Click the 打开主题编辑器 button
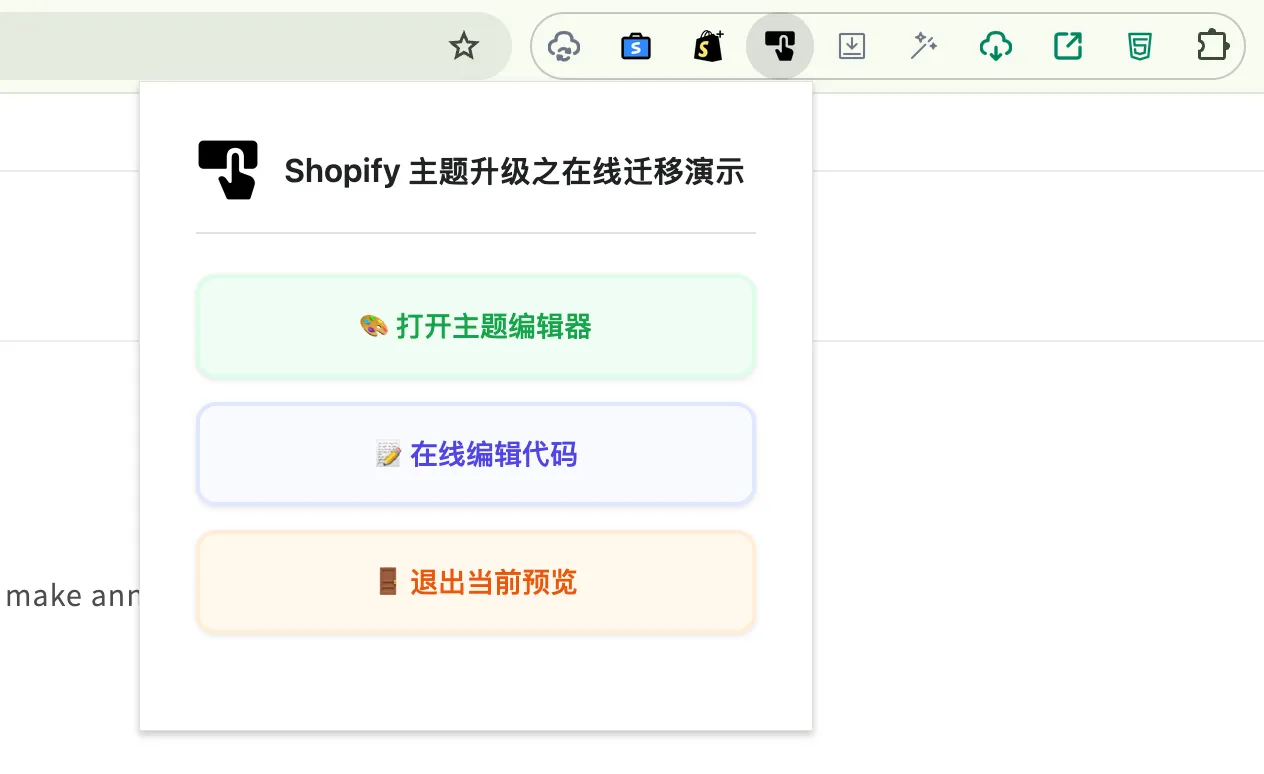 tap(476, 327)
